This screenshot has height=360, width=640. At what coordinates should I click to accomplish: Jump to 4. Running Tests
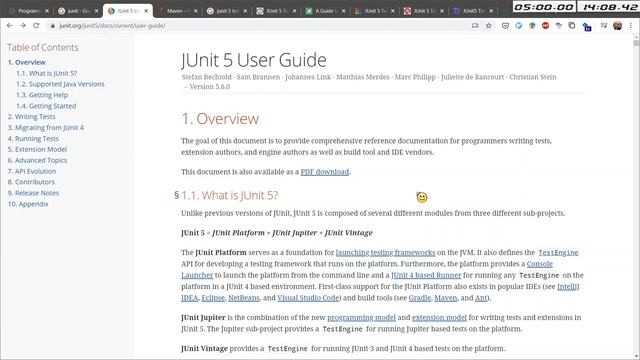click(33, 139)
